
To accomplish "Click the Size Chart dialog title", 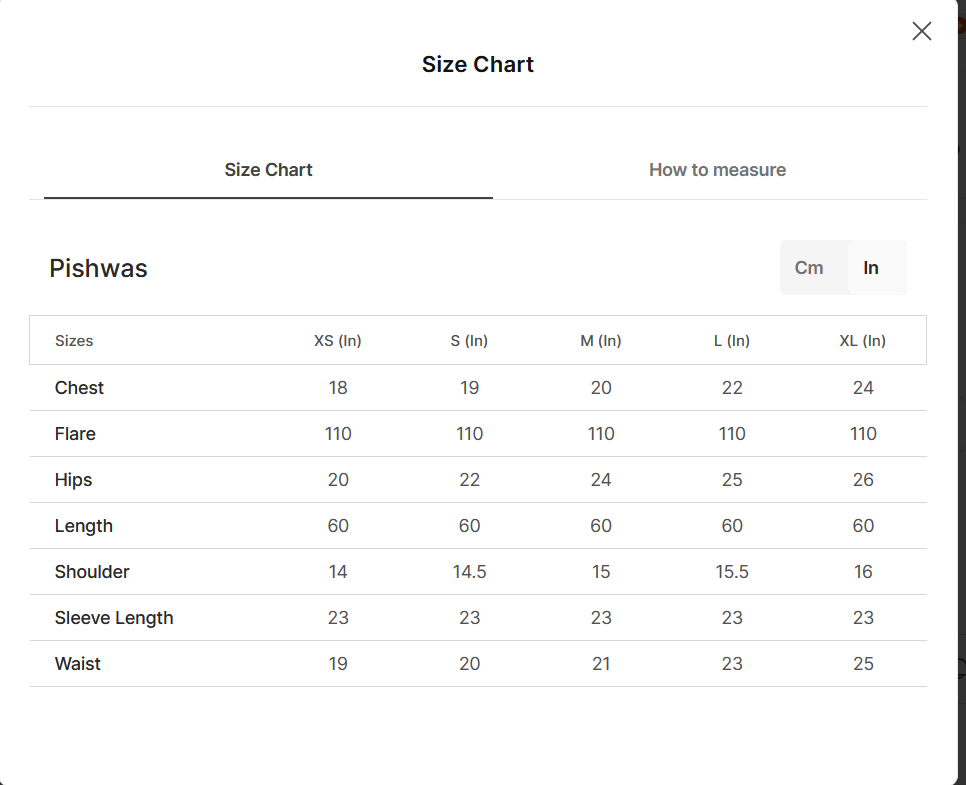I will 477,65.
